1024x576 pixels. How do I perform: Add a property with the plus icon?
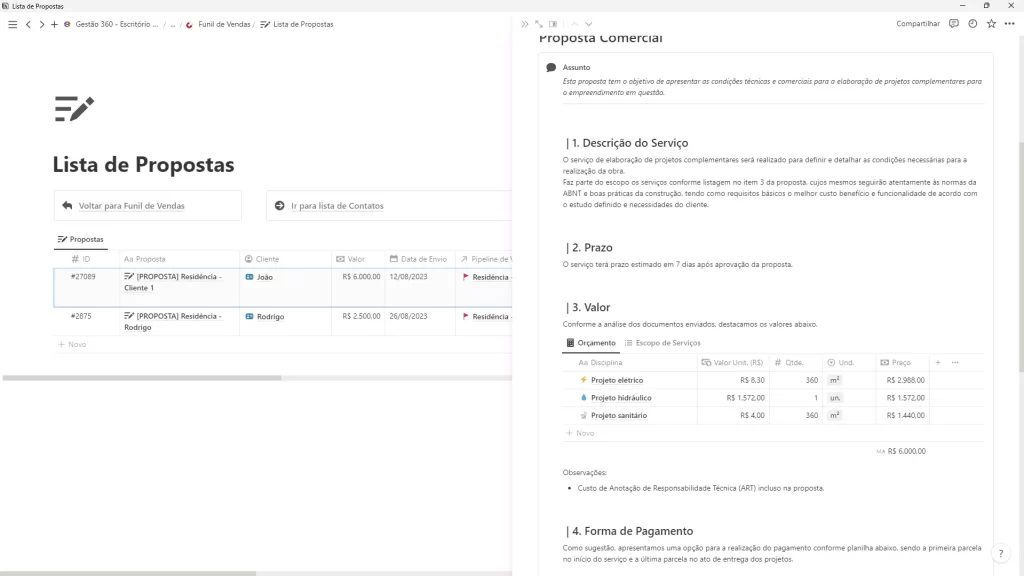click(x=938, y=362)
